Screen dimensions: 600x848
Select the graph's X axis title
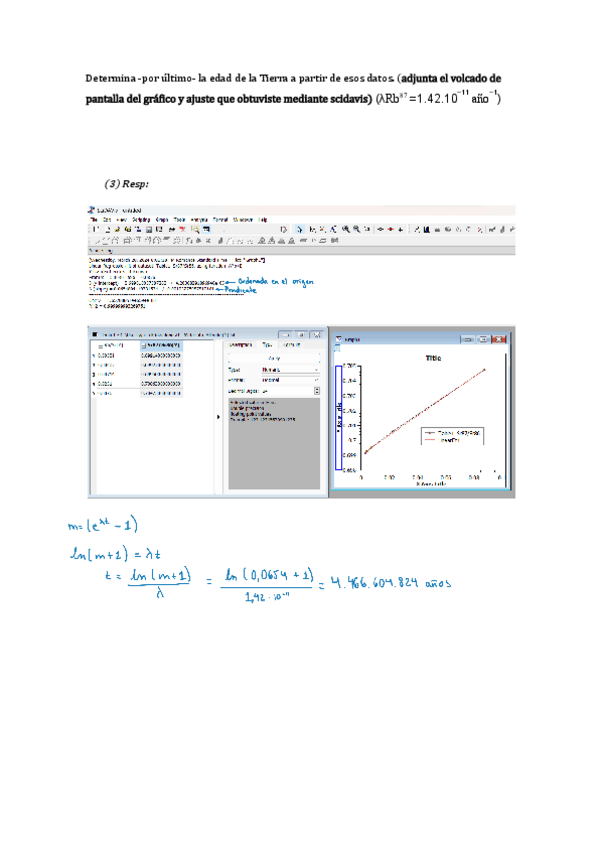click(x=431, y=484)
